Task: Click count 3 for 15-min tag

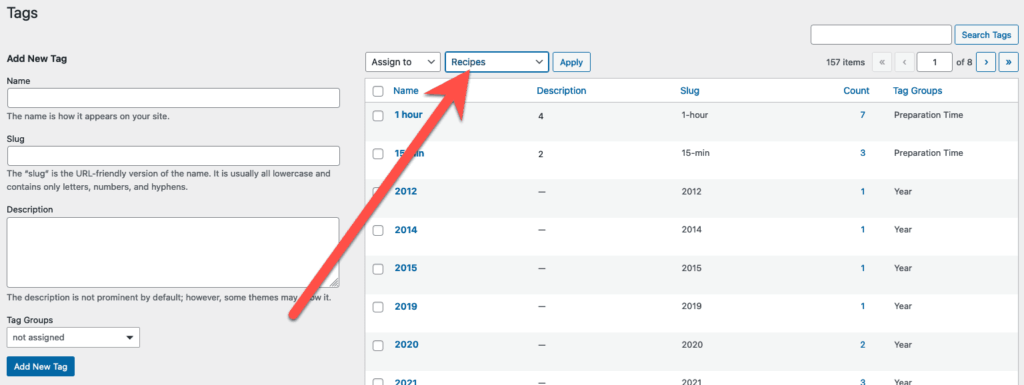Action: point(863,153)
